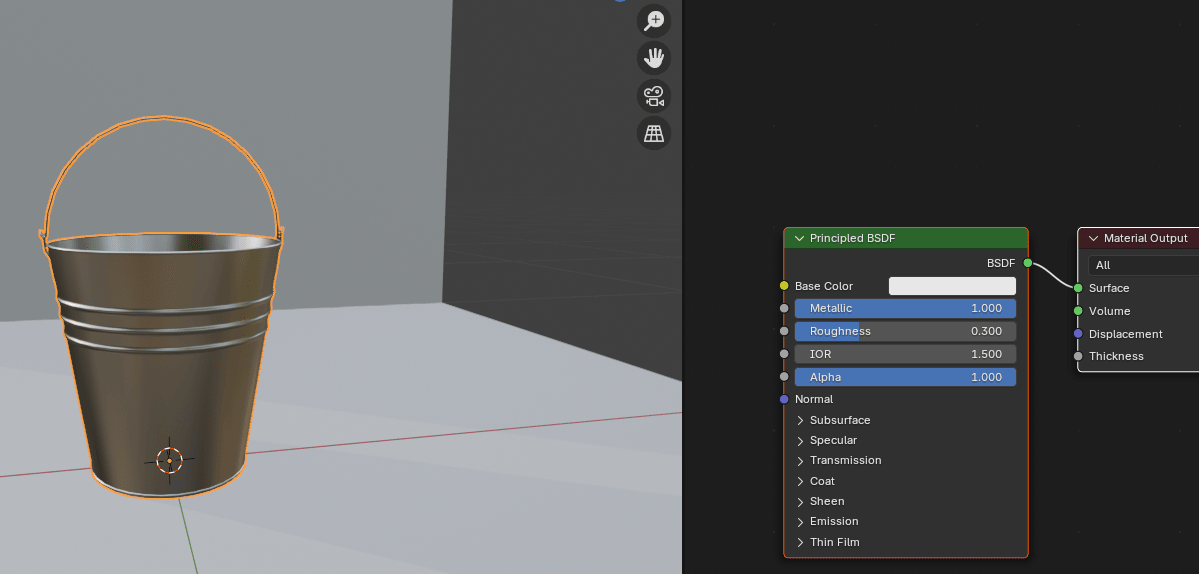Switch perspective/orthographic with the grid icon
Viewport: 1199px width, 574px height.
(x=654, y=133)
